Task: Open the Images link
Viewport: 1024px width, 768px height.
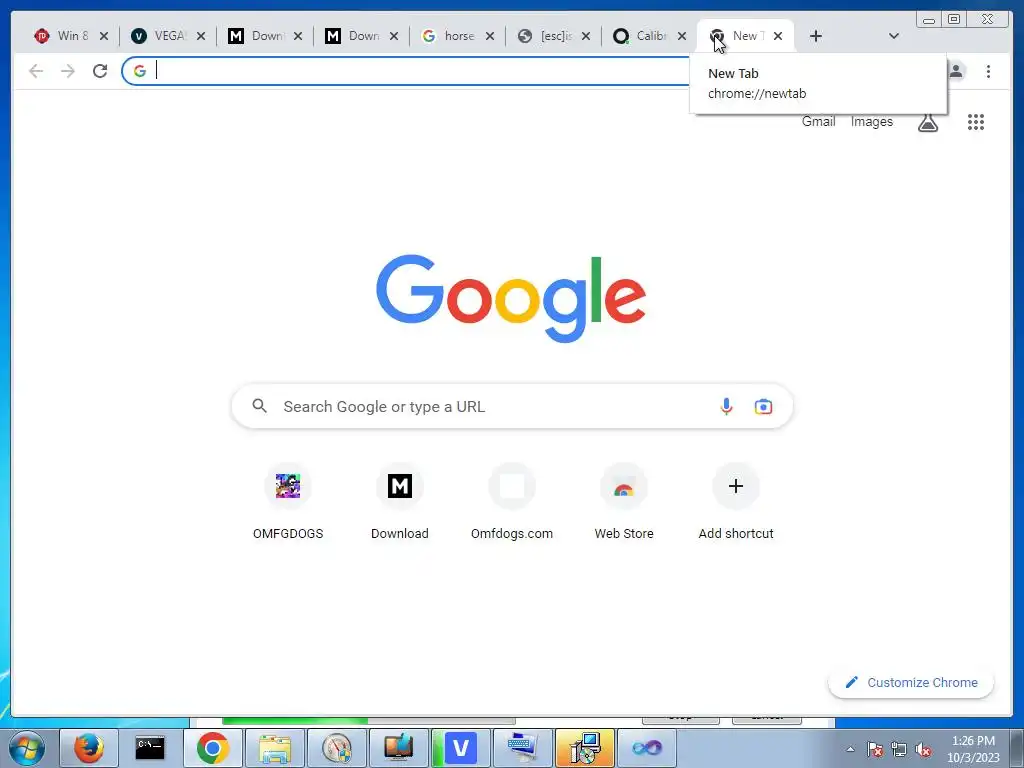Action: tap(871, 121)
